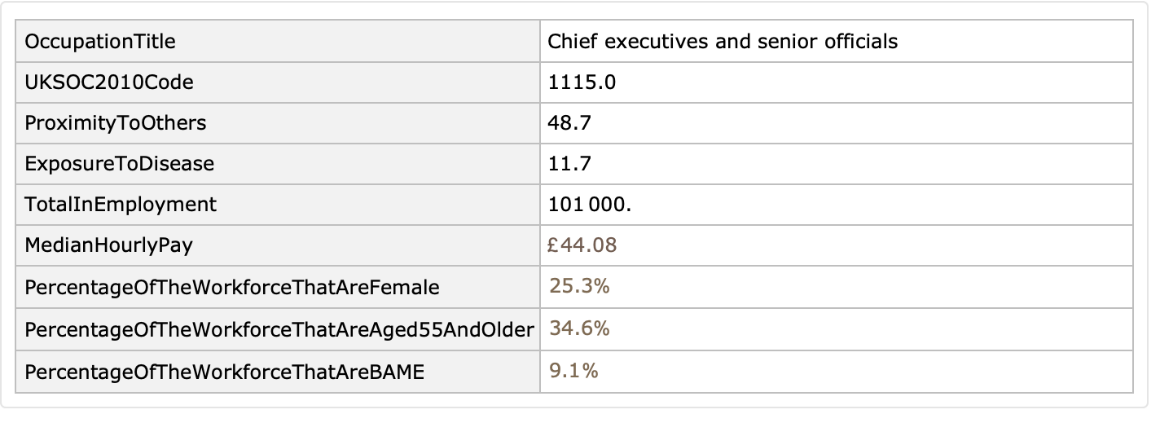Click the PercentageOfTheWorkforceThatAreFemale label
The height and width of the screenshot is (438, 1150).
[x=195, y=288]
